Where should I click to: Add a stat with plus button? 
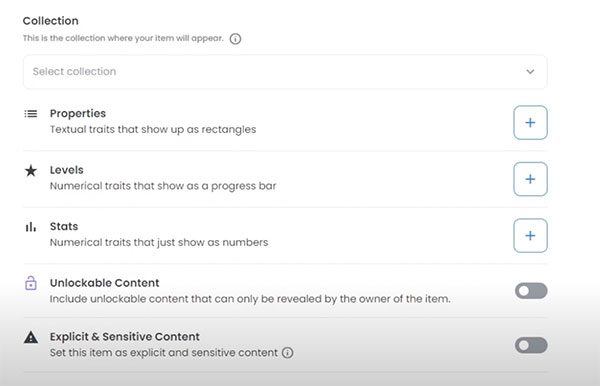(x=530, y=236)
